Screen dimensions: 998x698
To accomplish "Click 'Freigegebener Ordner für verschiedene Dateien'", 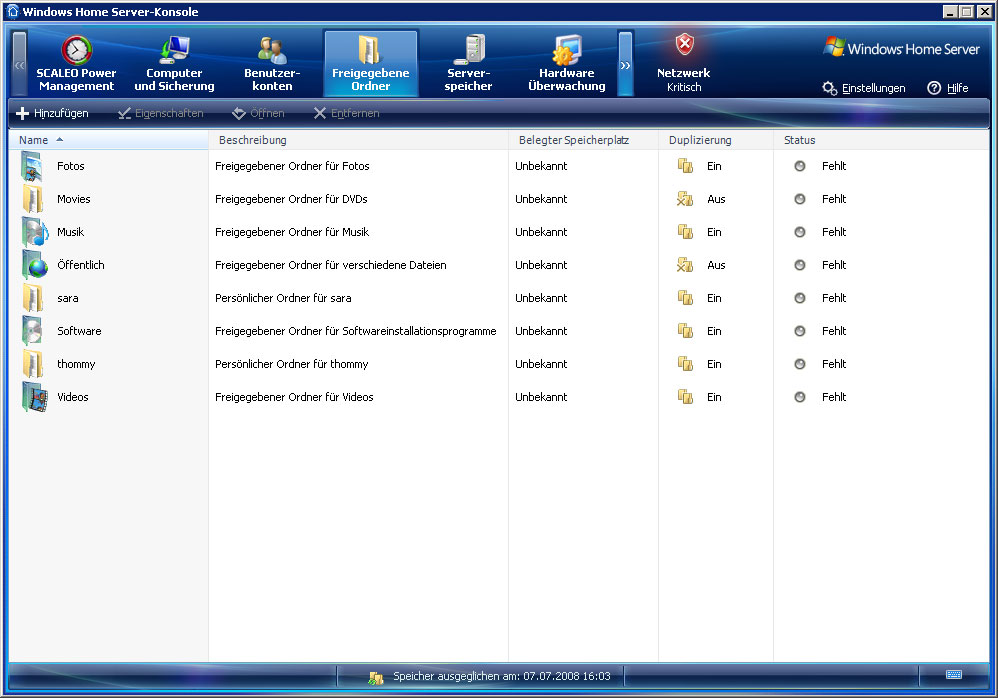I will (331, 265).
